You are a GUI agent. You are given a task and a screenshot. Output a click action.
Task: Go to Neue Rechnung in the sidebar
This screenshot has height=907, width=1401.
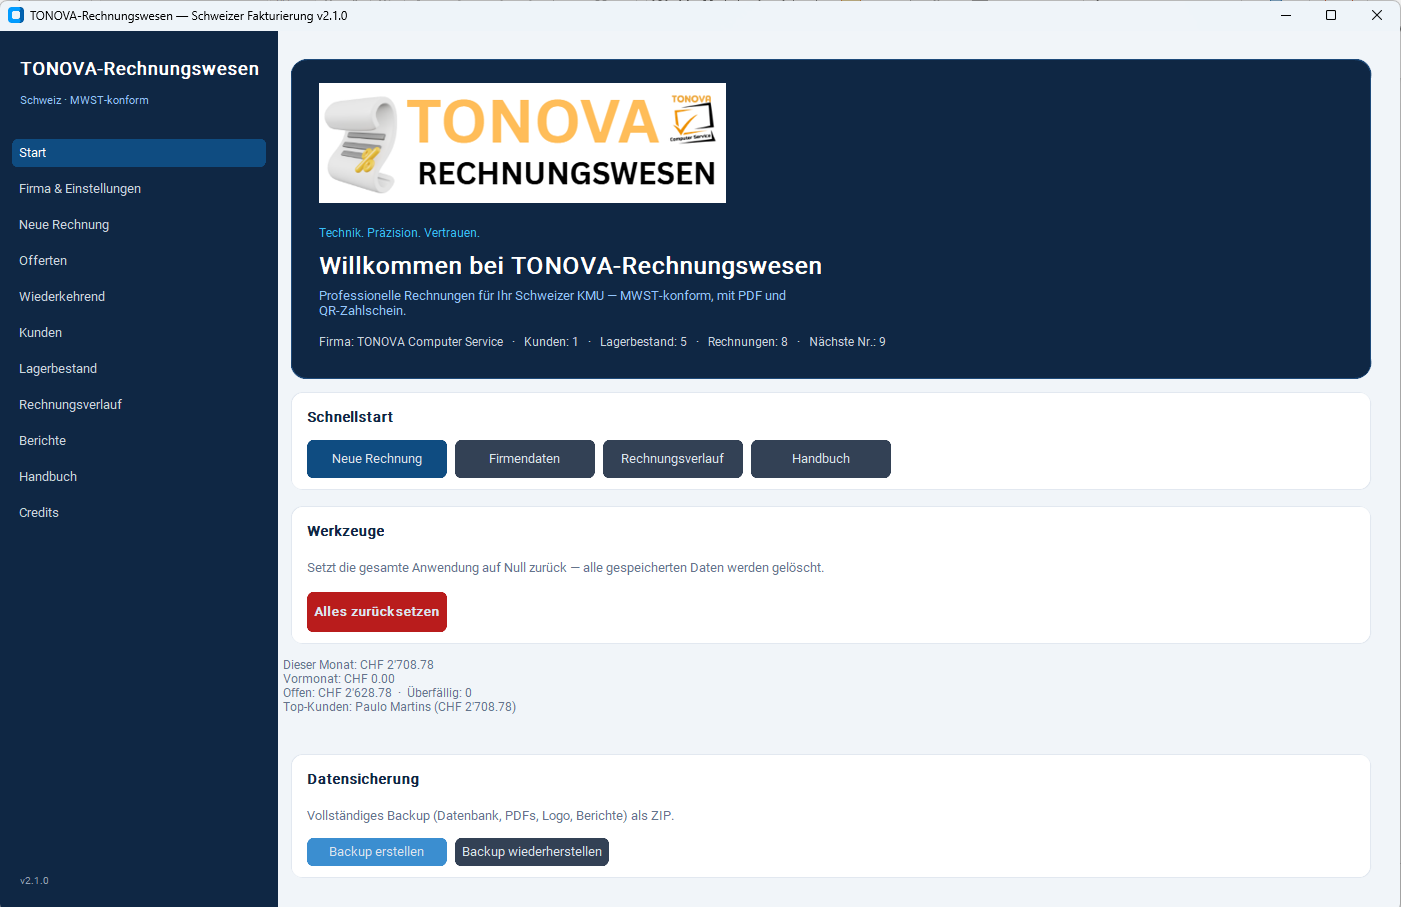(x=139, y=225)
